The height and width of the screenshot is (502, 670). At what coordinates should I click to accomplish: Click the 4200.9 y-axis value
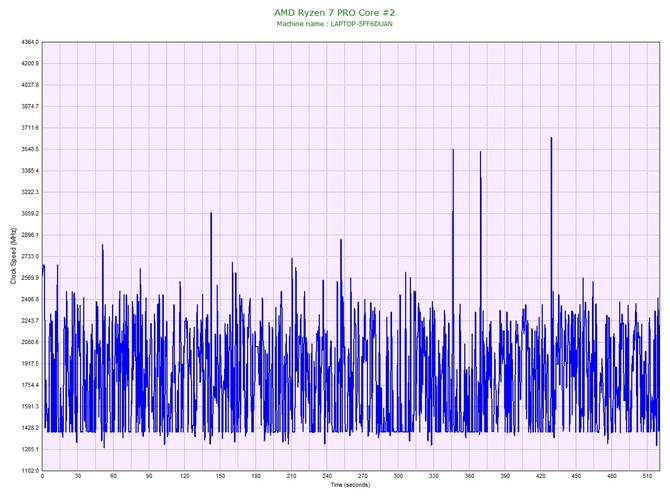pos(30,64)
